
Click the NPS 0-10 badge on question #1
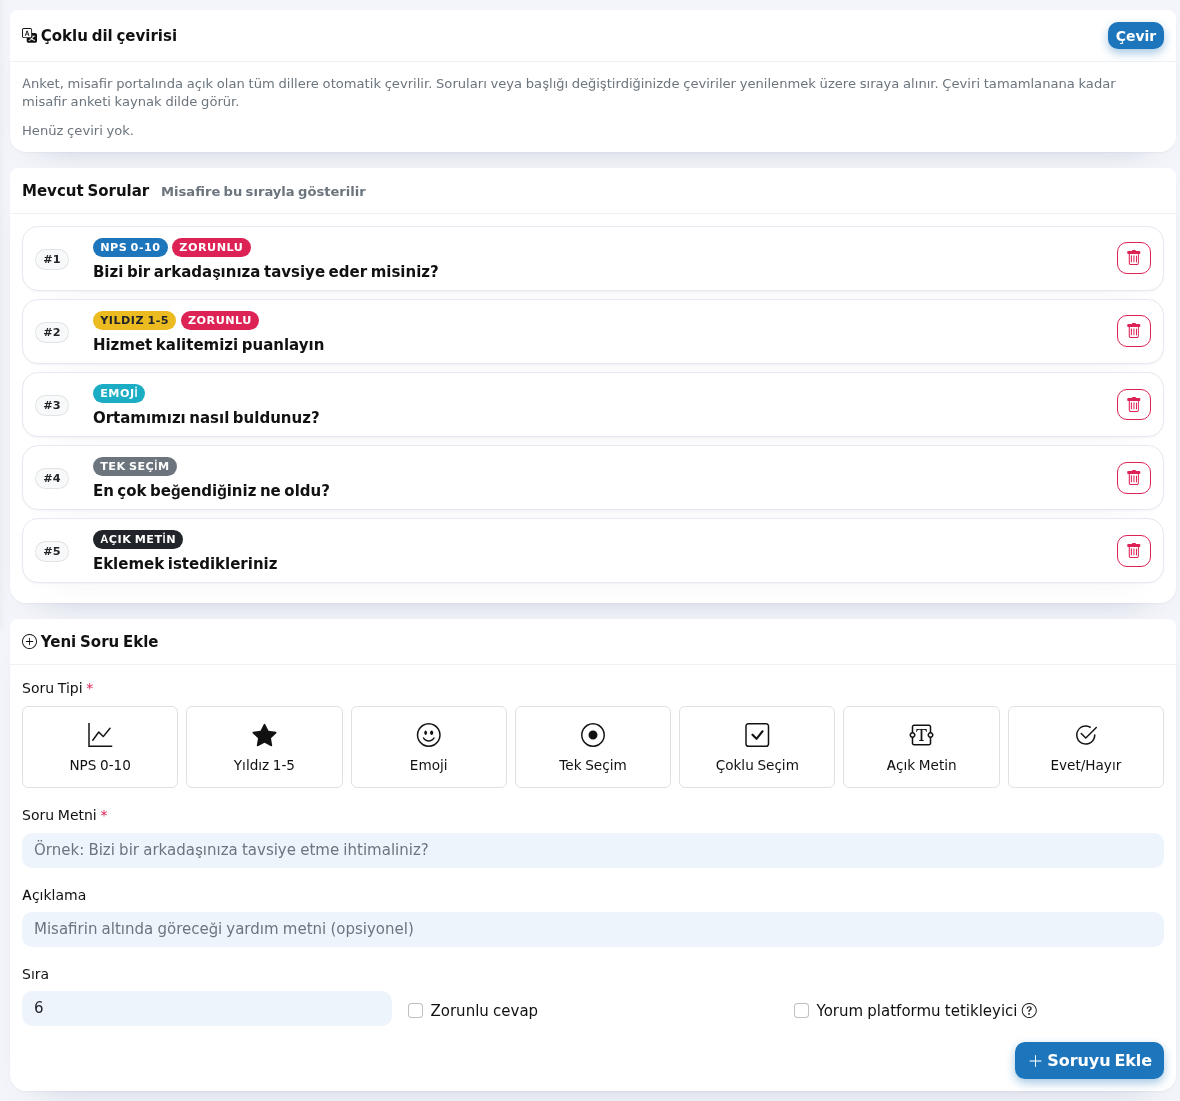point(130,247)
